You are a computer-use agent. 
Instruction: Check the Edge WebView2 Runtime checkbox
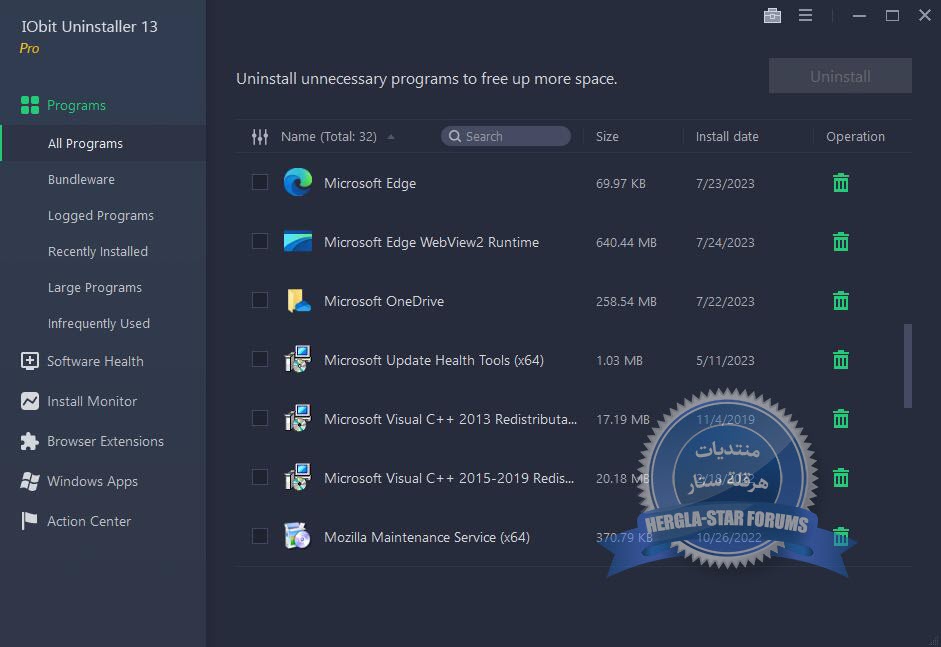(x=260, y=241)
